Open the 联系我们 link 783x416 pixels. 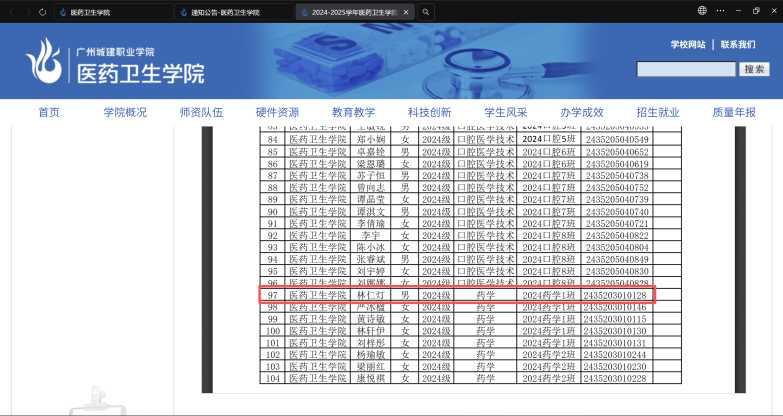pos(738,45)
